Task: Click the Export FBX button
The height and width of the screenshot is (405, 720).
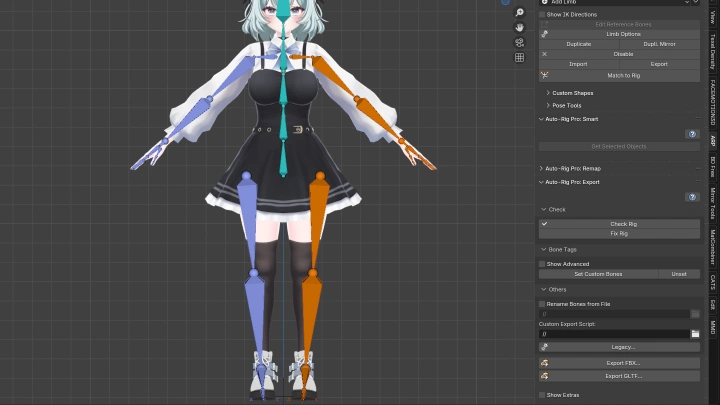Action: tap(623, 363)
